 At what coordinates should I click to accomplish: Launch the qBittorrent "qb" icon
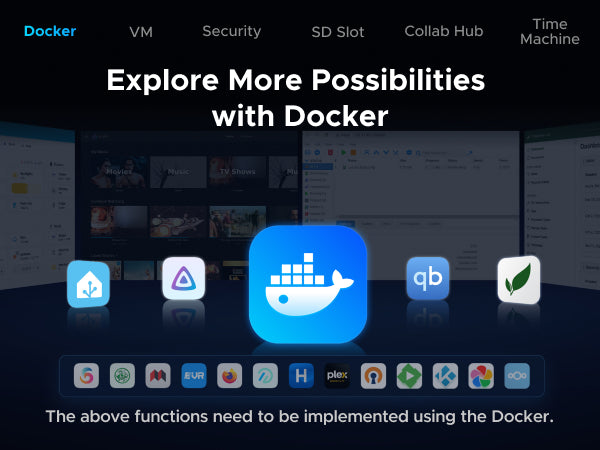[x=427, y=279]
